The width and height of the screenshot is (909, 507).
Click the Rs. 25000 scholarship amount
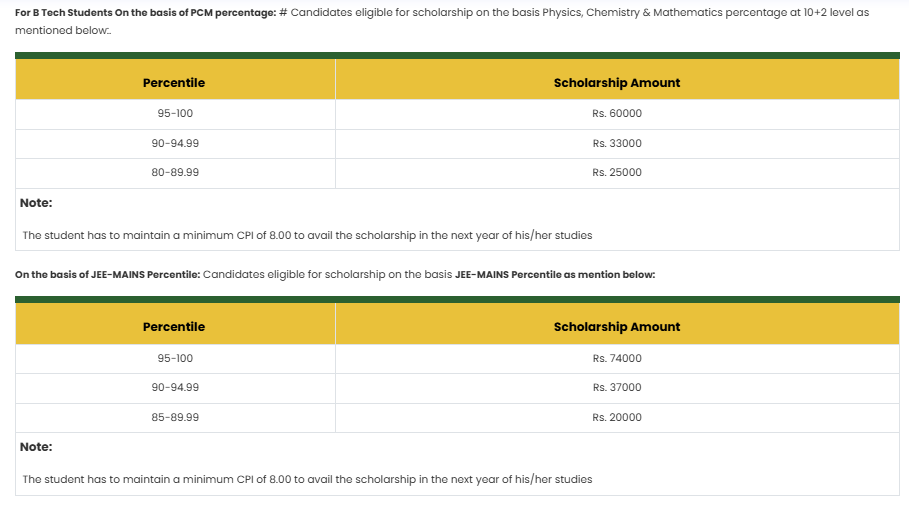pyautogui.click(x=616, y=173)
